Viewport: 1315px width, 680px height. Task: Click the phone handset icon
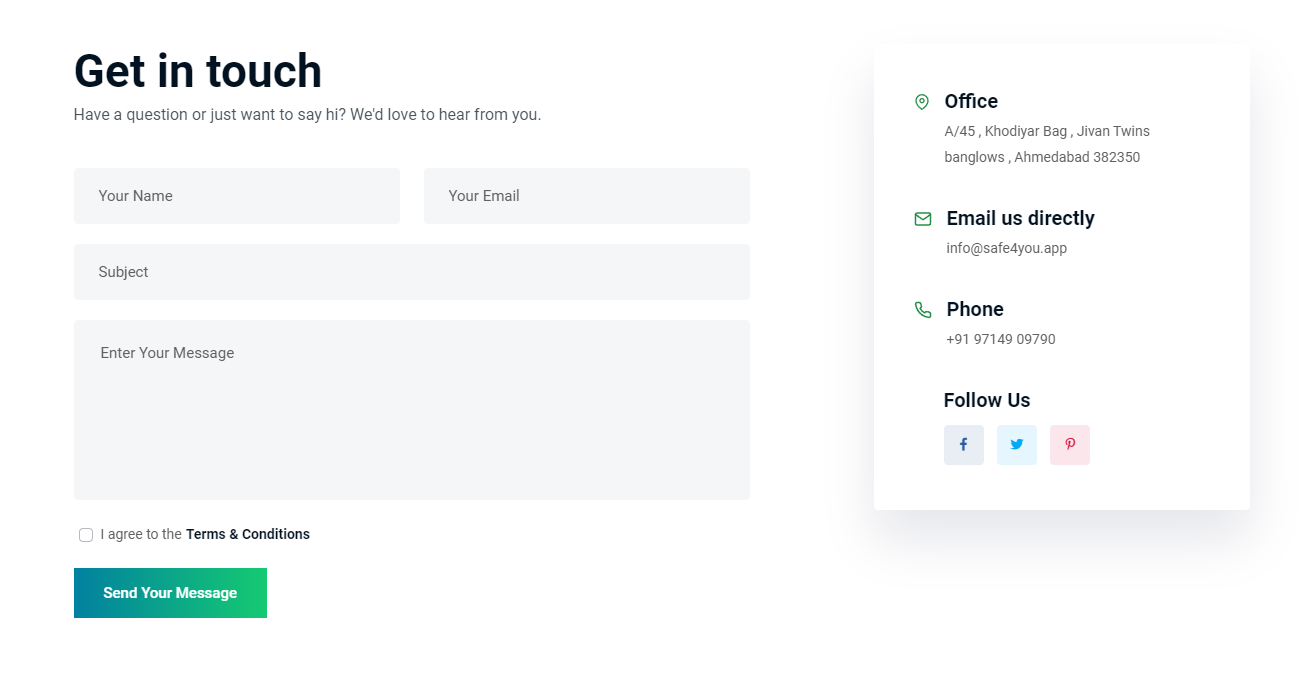click(x=923, y=310)
